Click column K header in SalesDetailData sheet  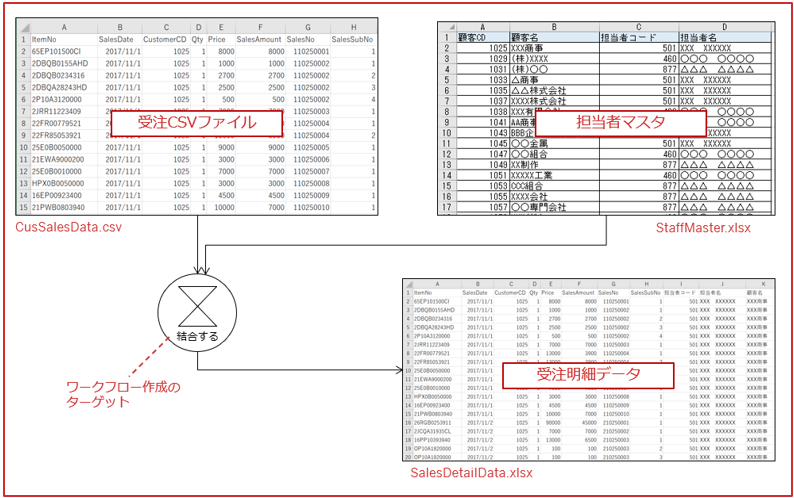[x=763, y=284]
